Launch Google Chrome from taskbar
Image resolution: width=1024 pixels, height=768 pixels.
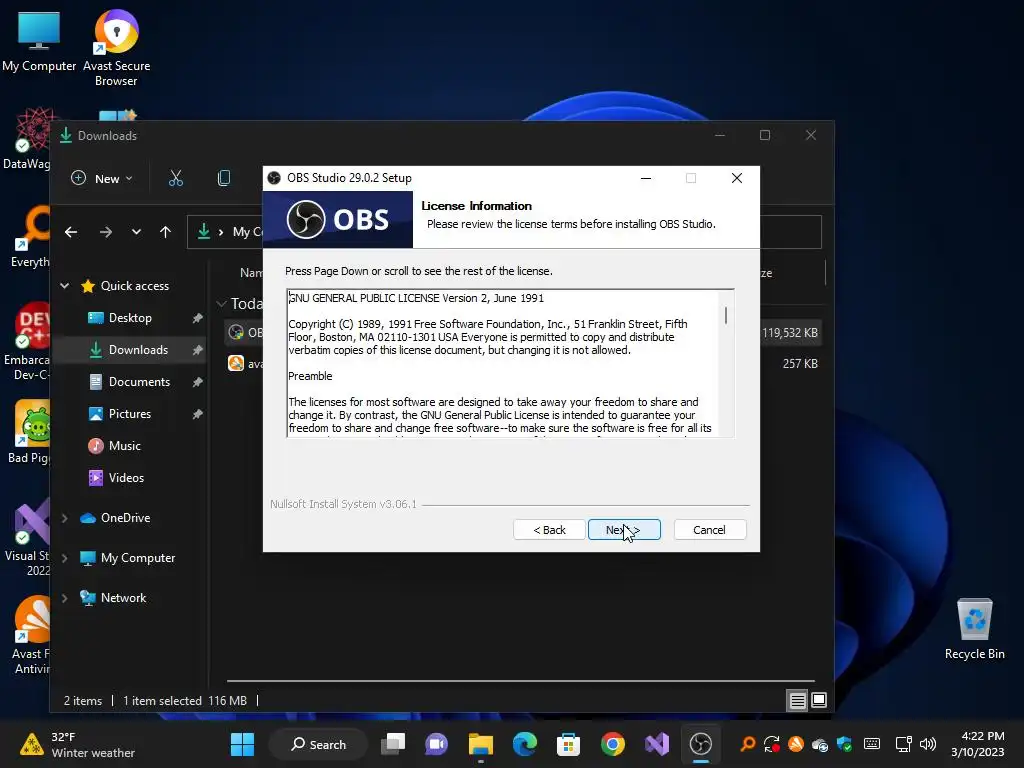coord(612,744)
